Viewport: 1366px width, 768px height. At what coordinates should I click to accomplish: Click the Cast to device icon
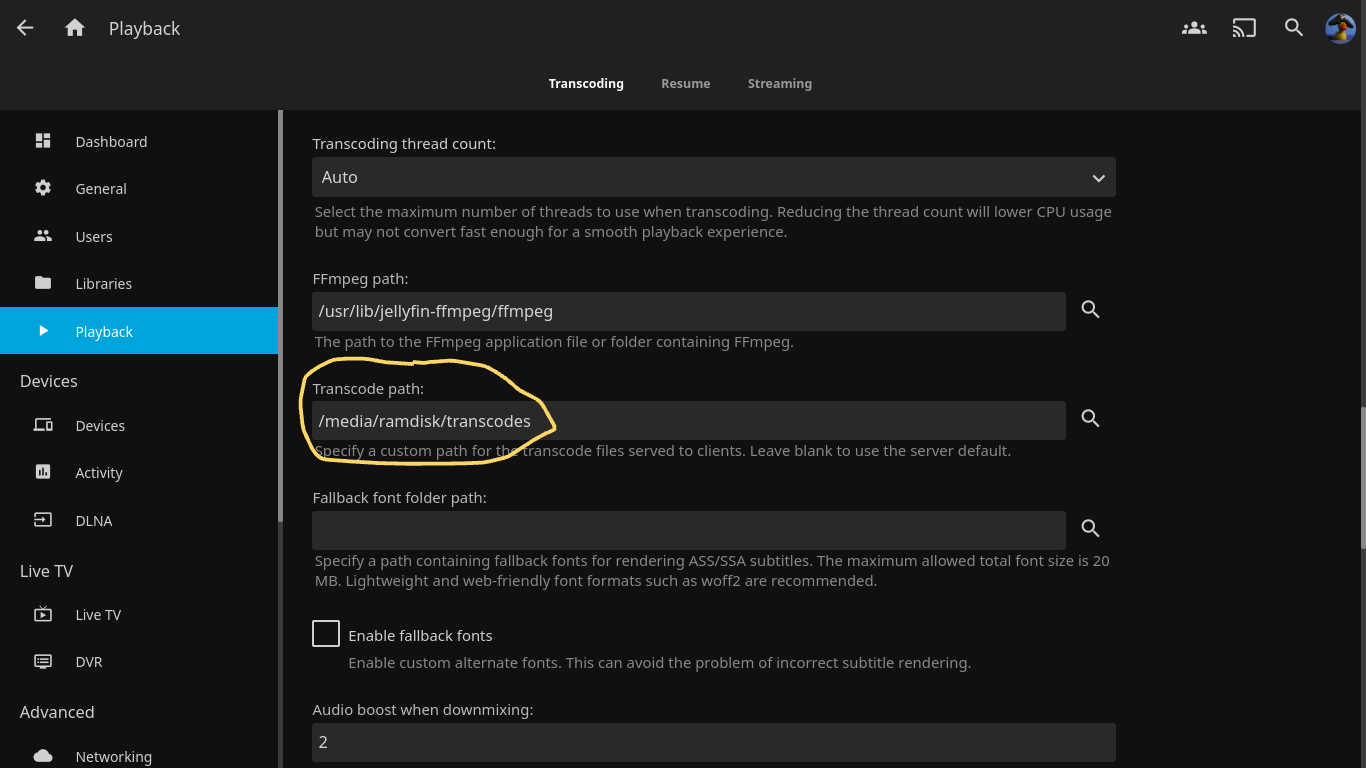[1244, 28]
